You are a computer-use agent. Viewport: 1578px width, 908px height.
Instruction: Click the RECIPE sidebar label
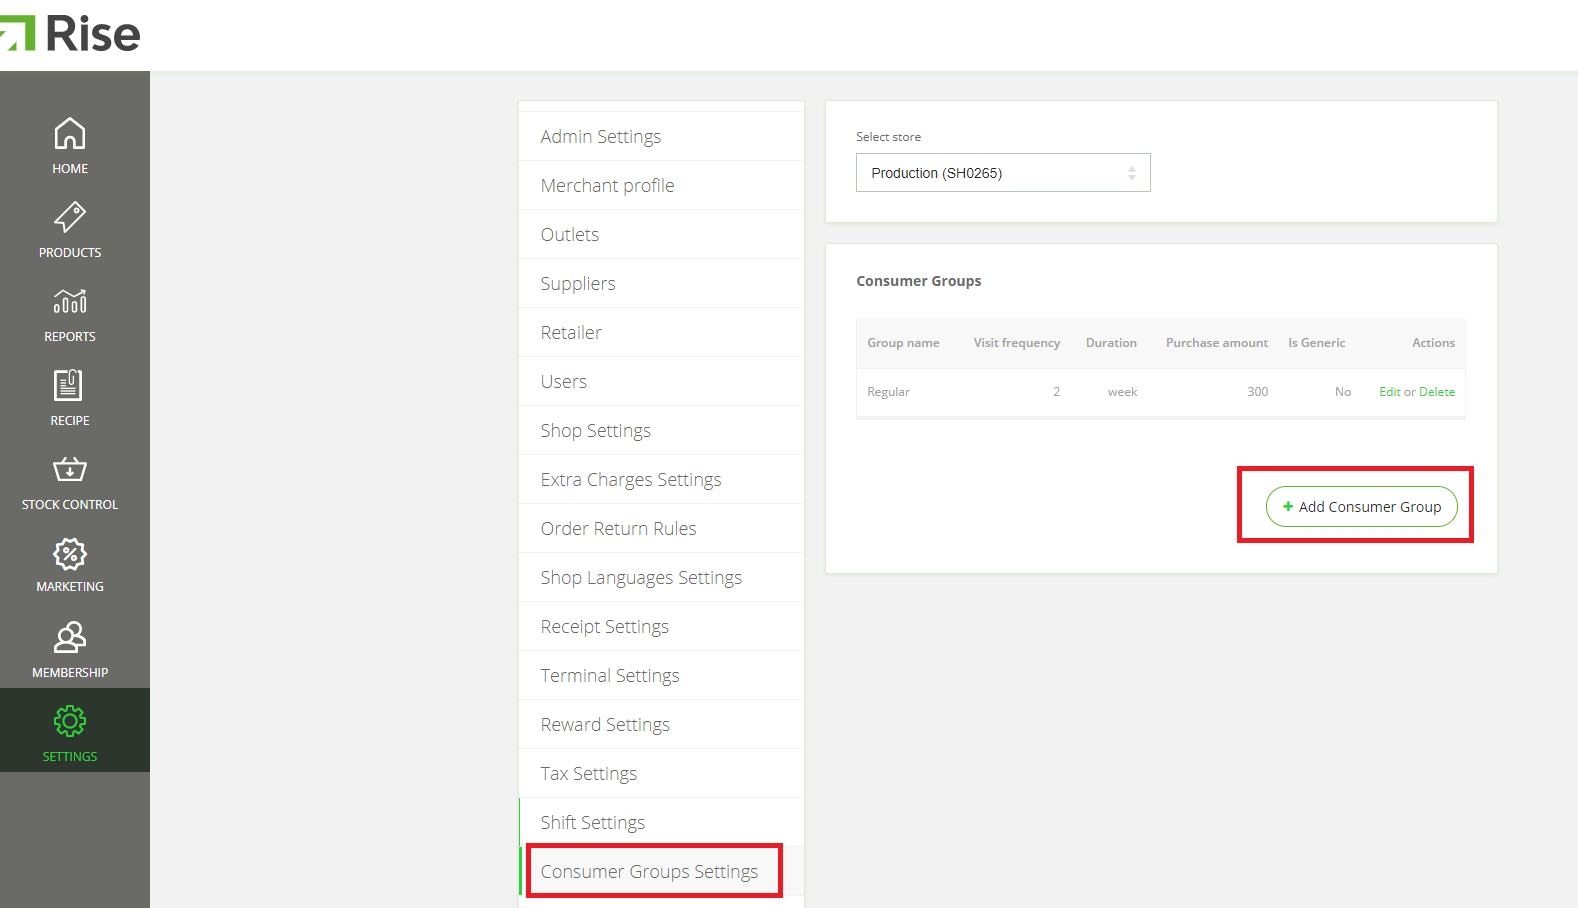click(x=70, y=421)
